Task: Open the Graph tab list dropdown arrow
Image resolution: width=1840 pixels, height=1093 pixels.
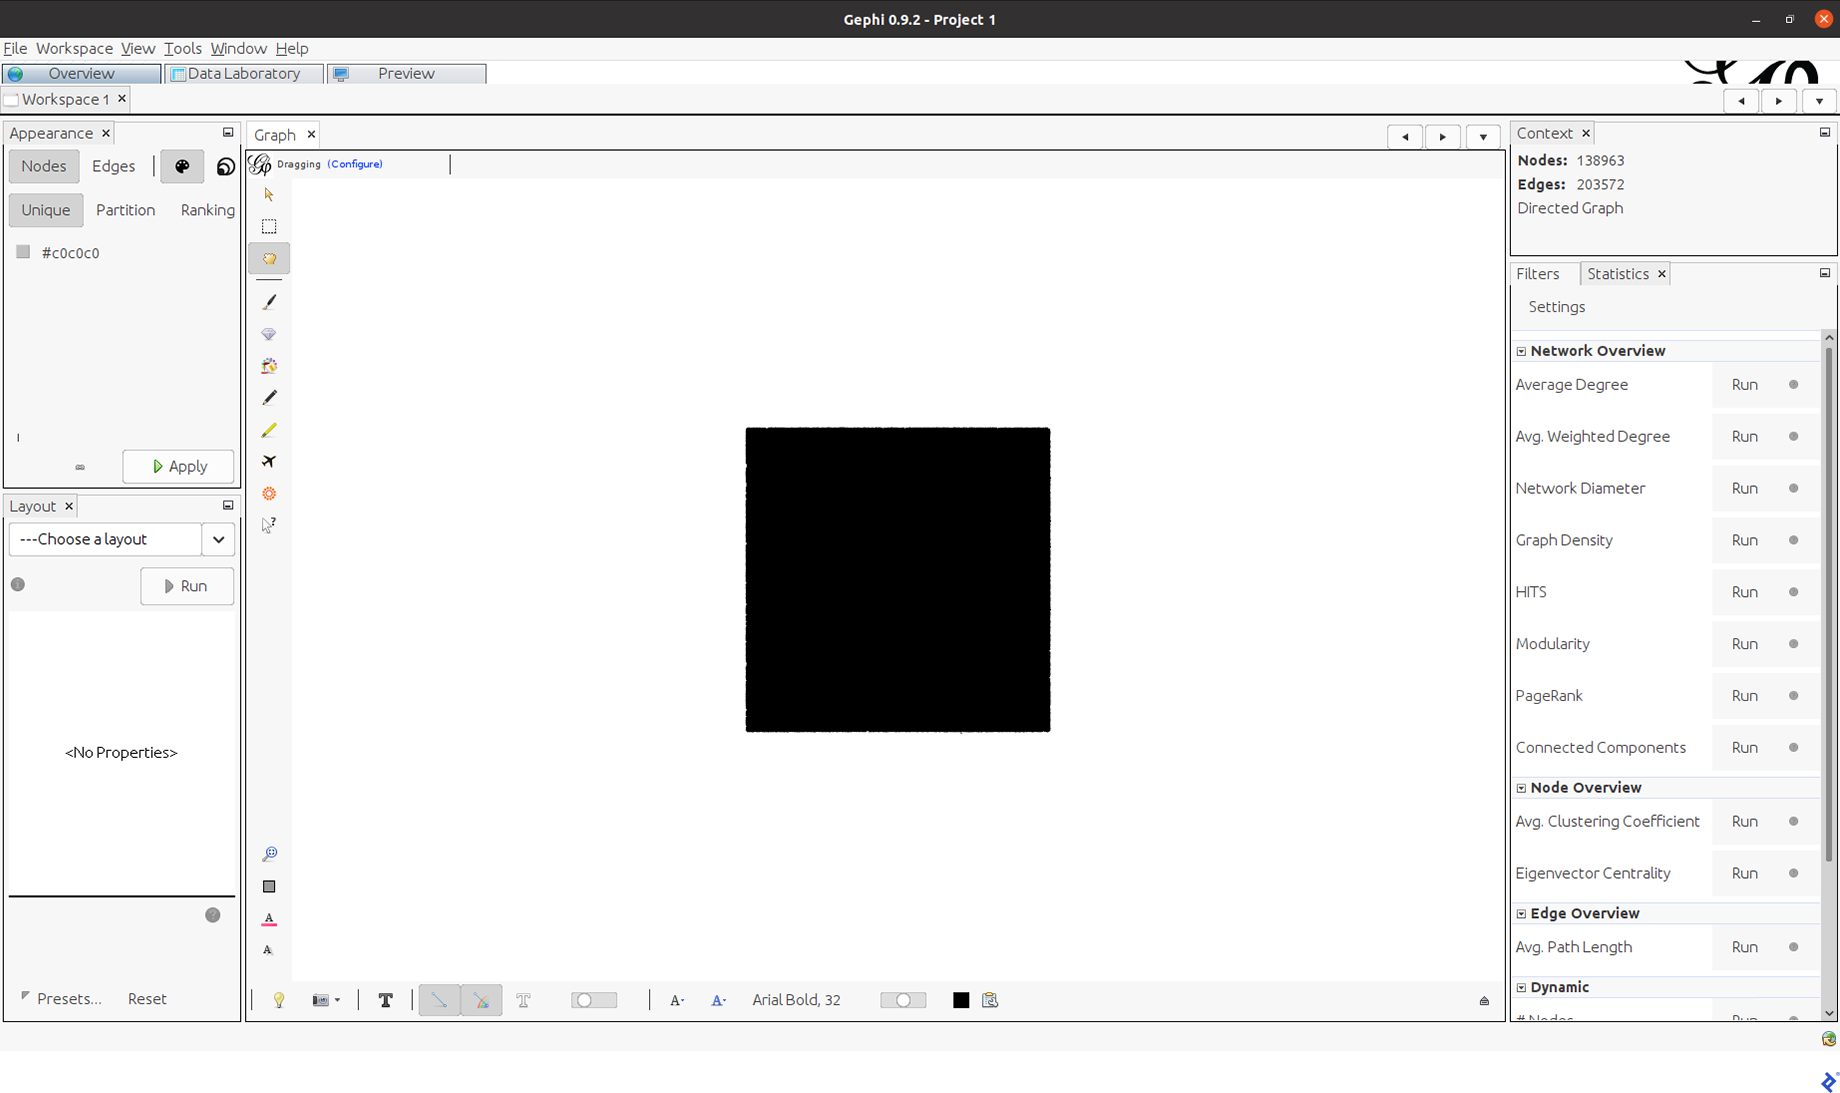Action: tap(1483, 137)
